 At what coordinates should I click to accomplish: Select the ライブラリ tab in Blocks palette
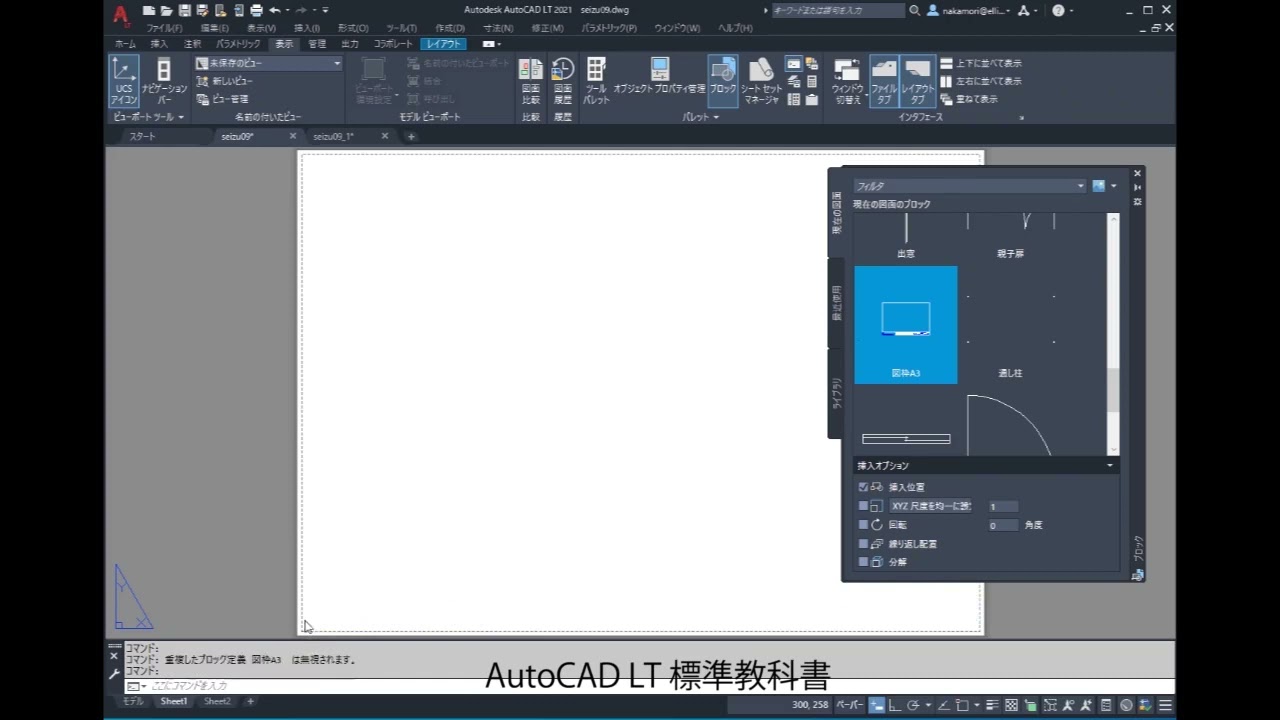click(835, 394)
